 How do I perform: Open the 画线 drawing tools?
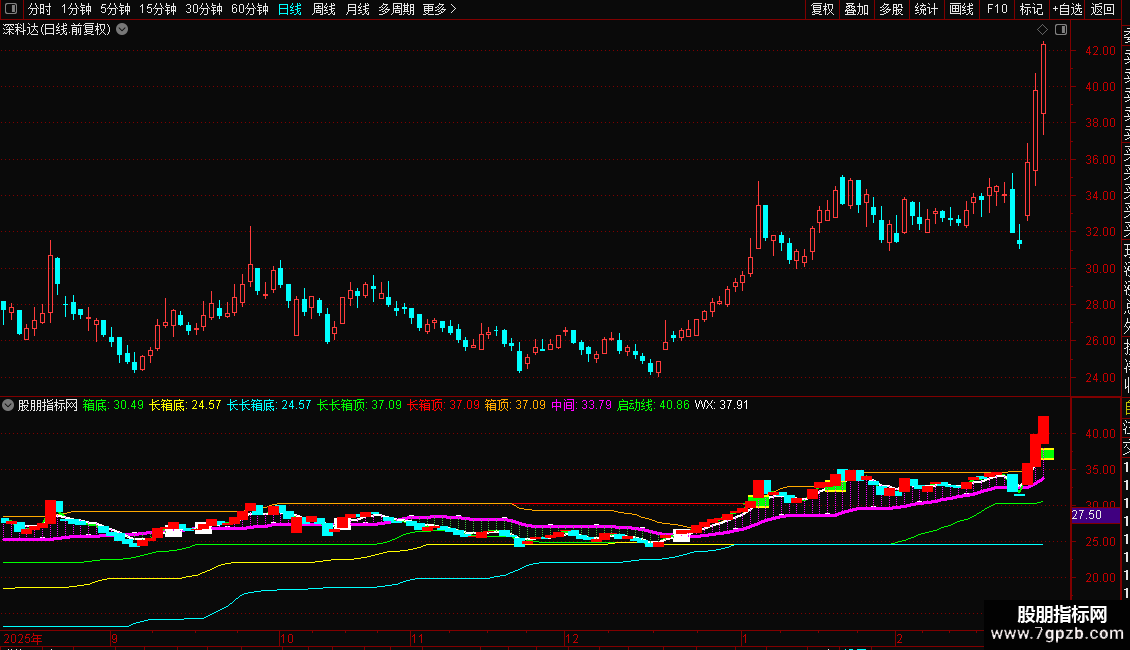[961, 10]
